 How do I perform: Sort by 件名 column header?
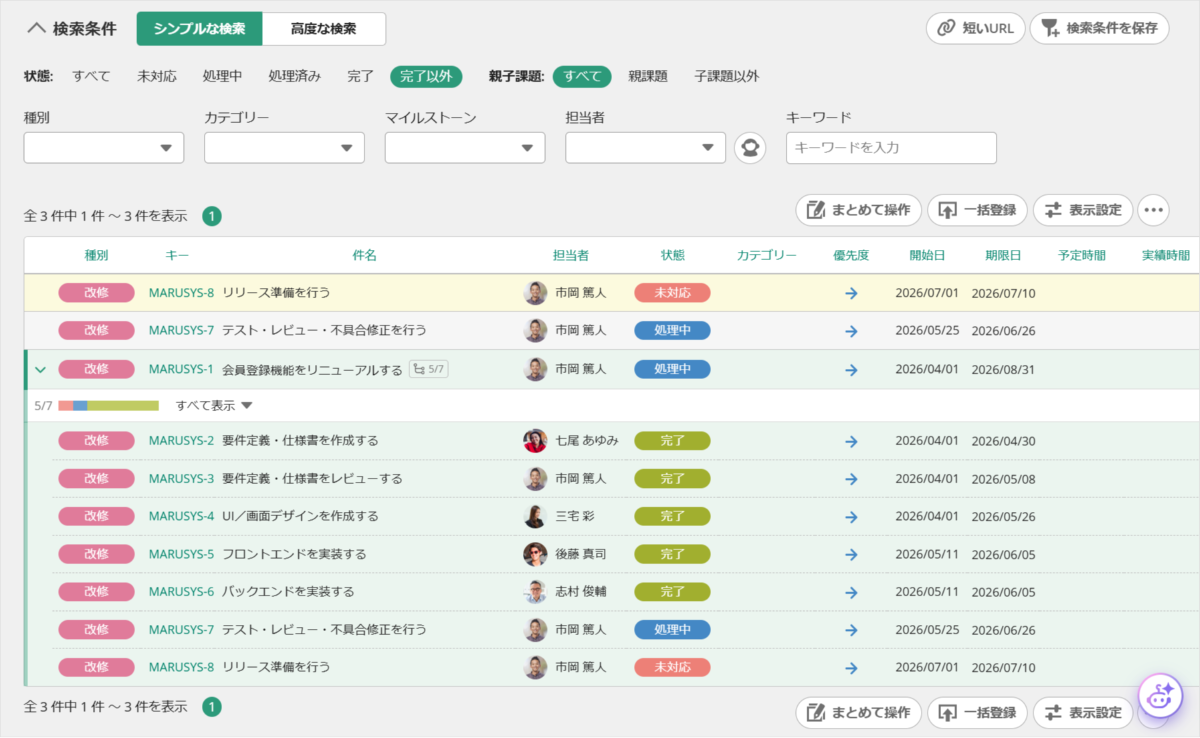365,255
